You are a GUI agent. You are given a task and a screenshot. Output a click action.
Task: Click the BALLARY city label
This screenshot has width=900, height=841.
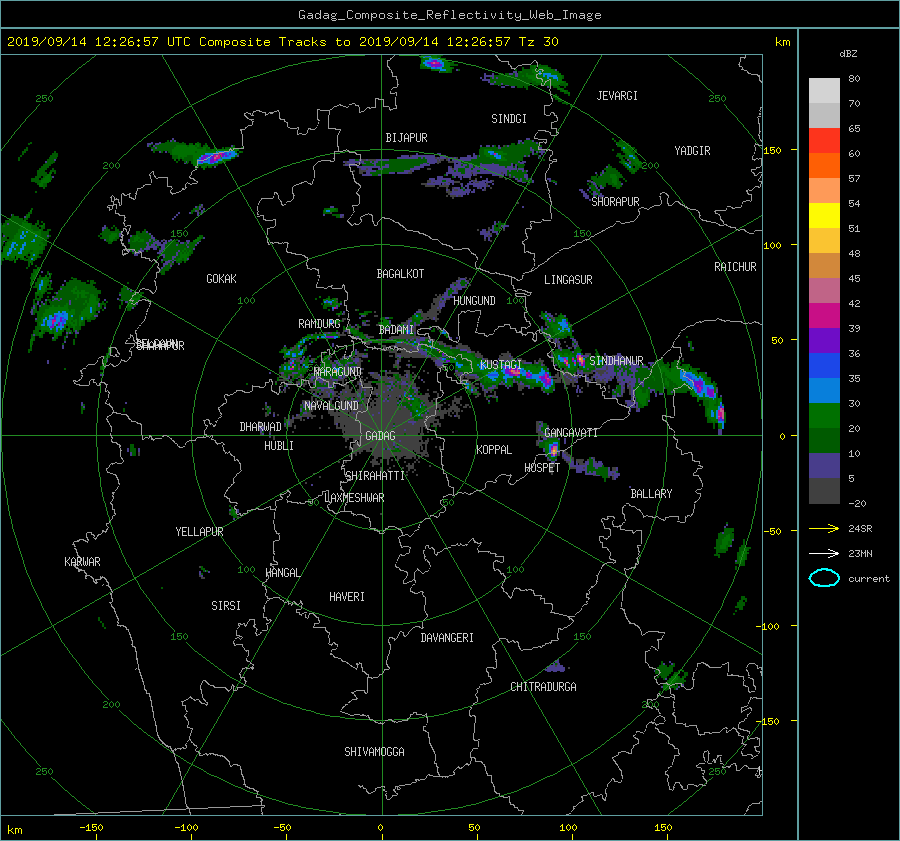click(651, 494)
